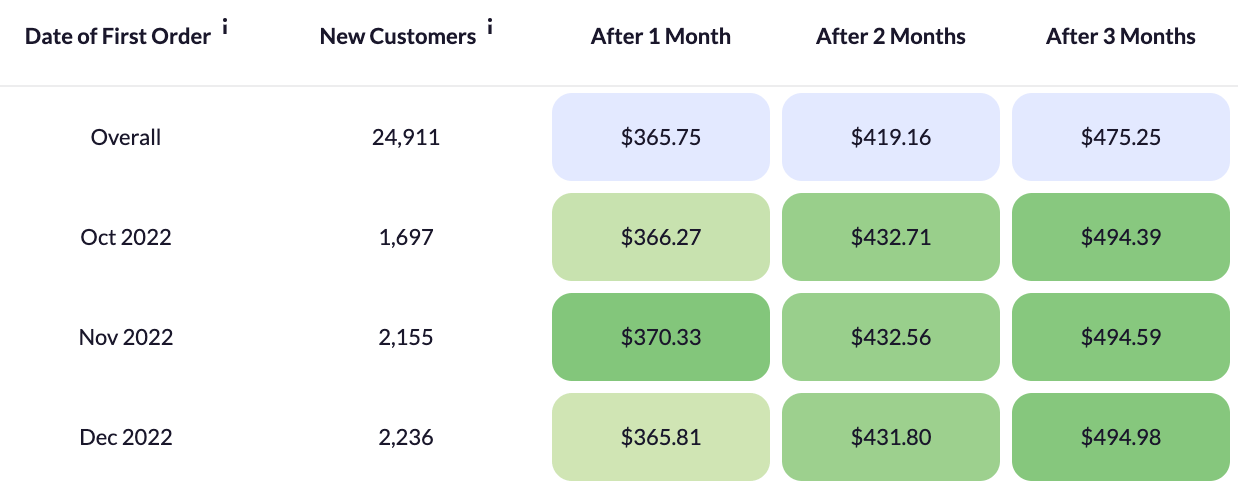Select the After 3 Months column header
1238x492 pixels.
pyautogui.click(x=1121, y=37)
